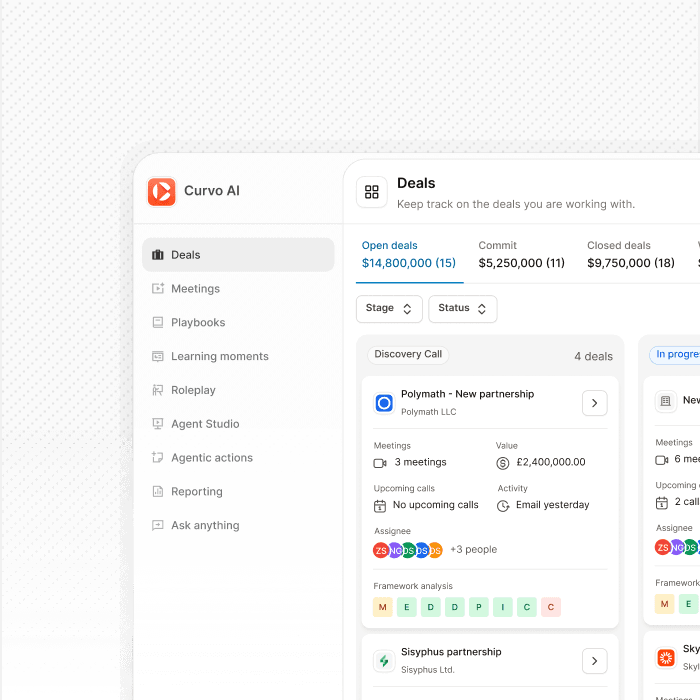The width and height of the screenshot is (700, 700).
Task: Click the Meetings sidebar icon
Action: (x=158, y=288)
